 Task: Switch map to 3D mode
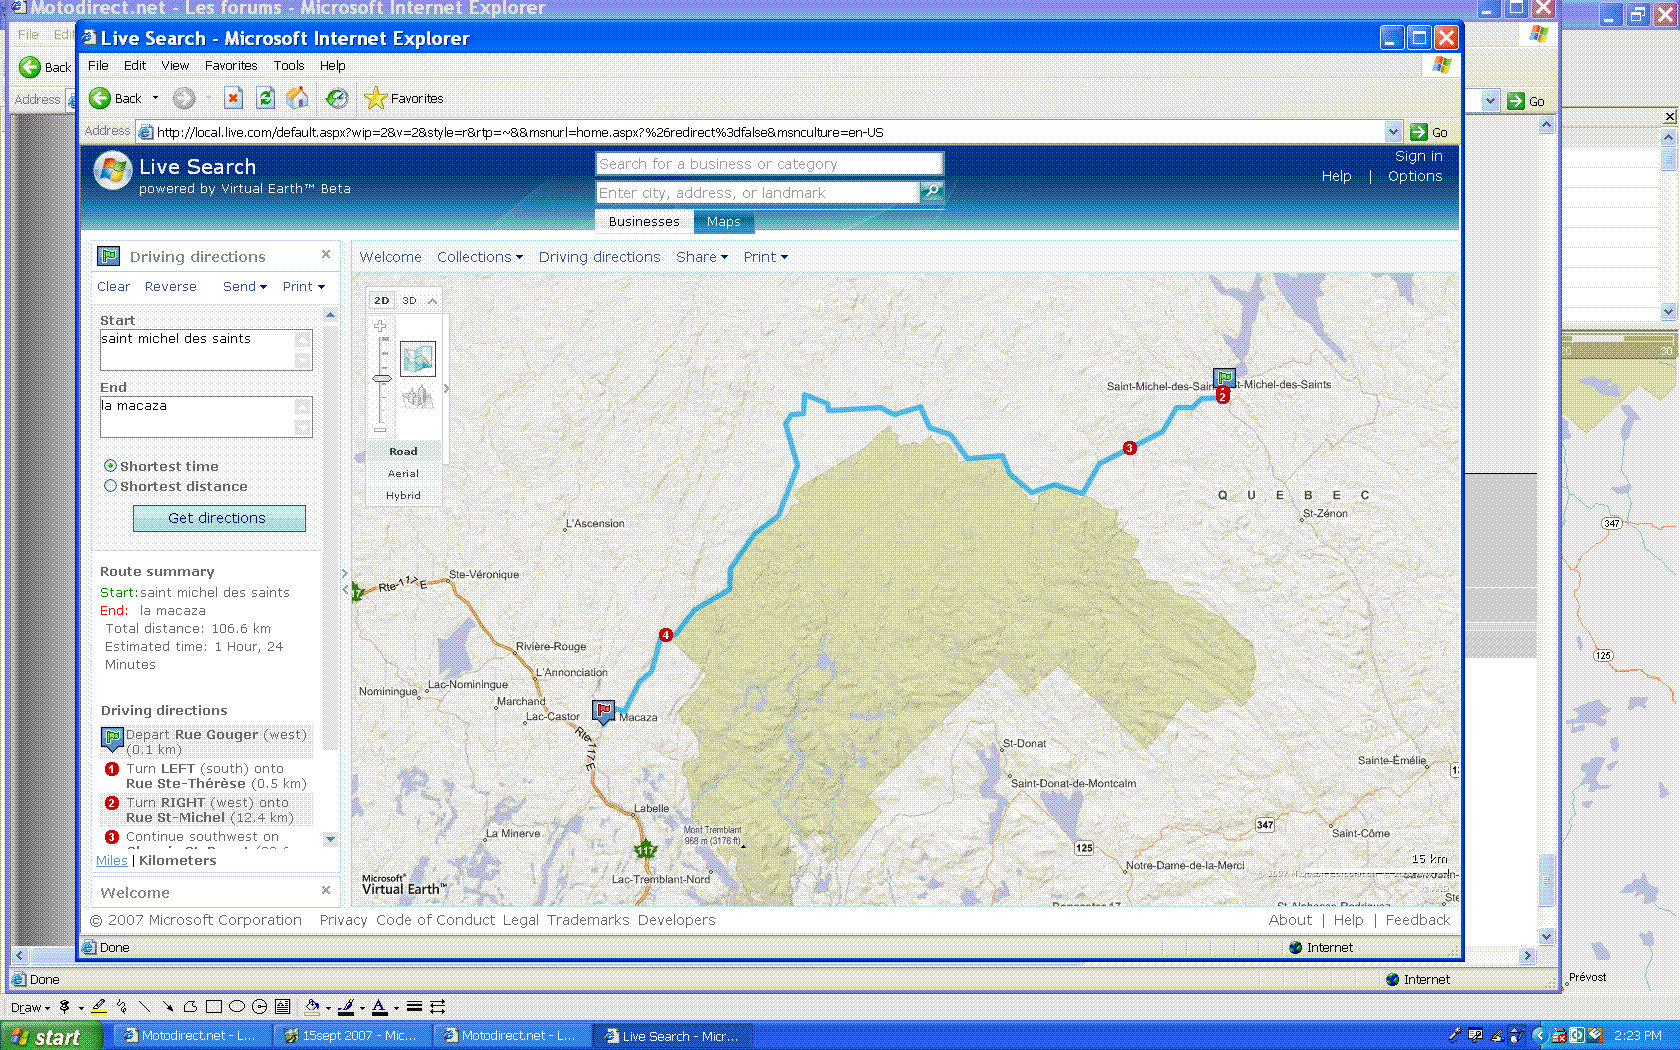409,300
